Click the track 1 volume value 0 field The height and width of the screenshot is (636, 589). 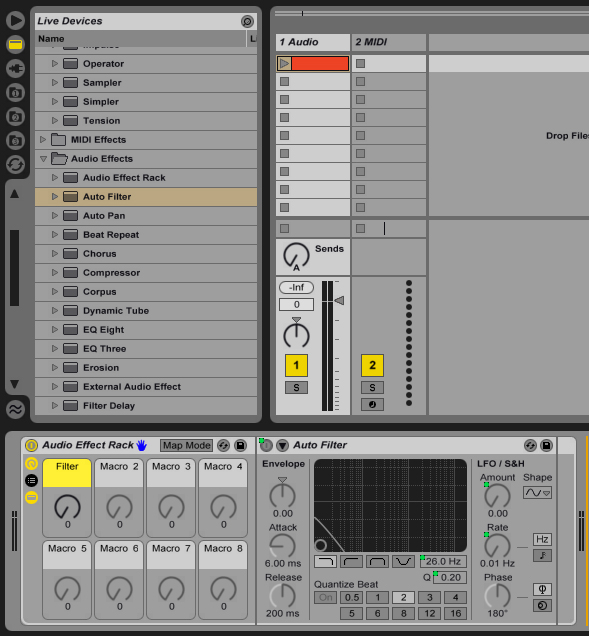tap(296, 304)
